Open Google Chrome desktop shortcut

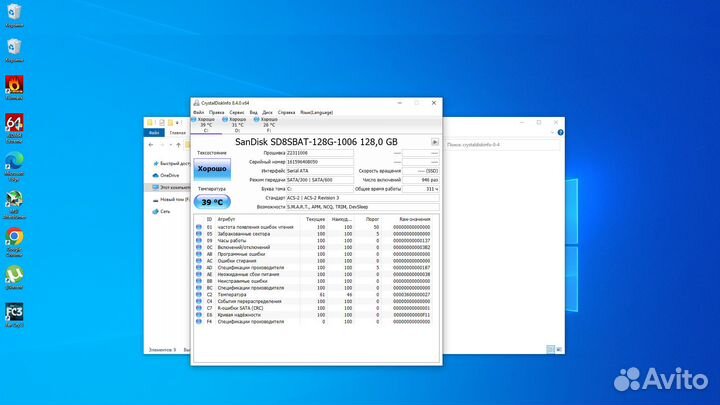point(14,242)
